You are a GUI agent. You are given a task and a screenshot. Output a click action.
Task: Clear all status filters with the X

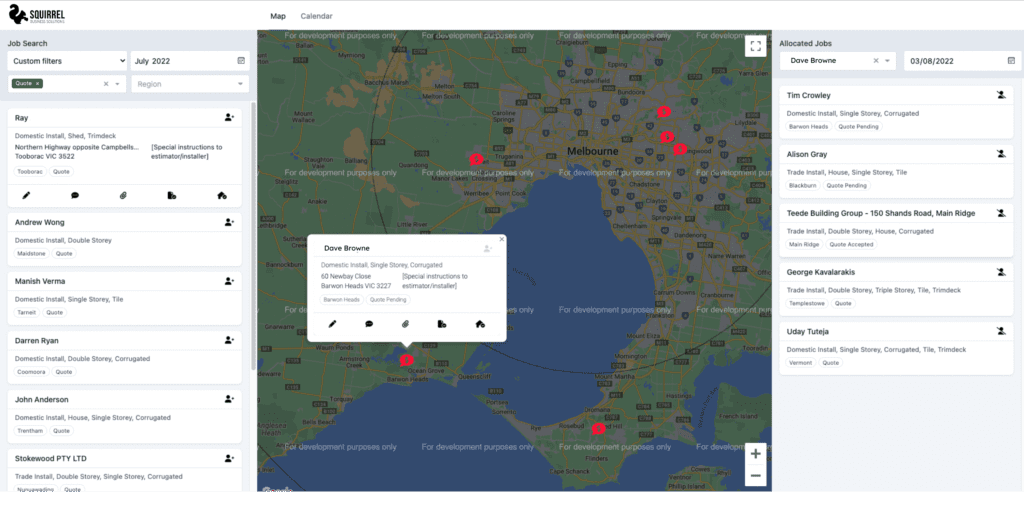coord(106,84)
